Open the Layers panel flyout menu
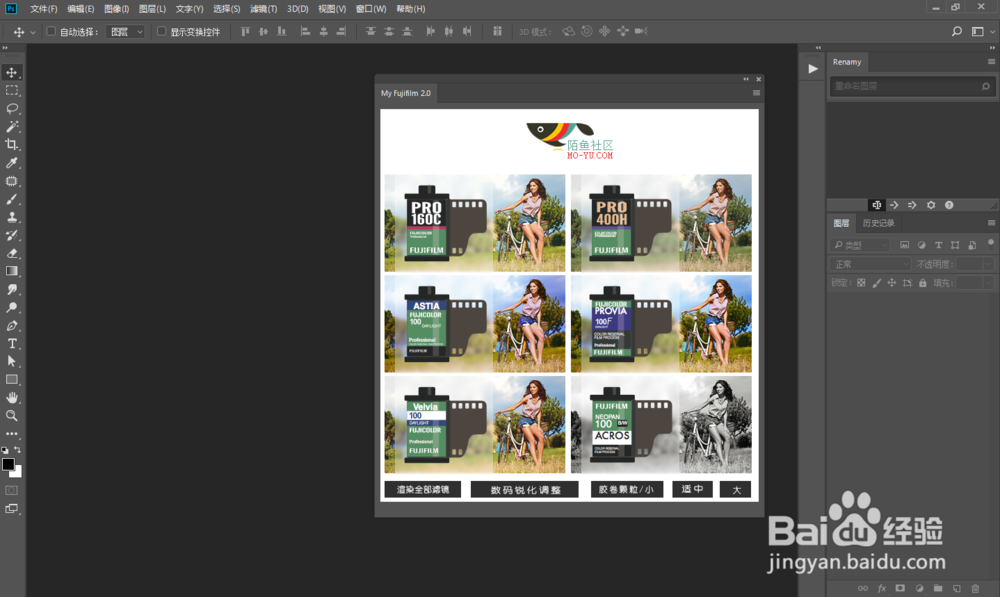Image resolution: width=1000 pixels, height=597 pixels. [991, 223]
